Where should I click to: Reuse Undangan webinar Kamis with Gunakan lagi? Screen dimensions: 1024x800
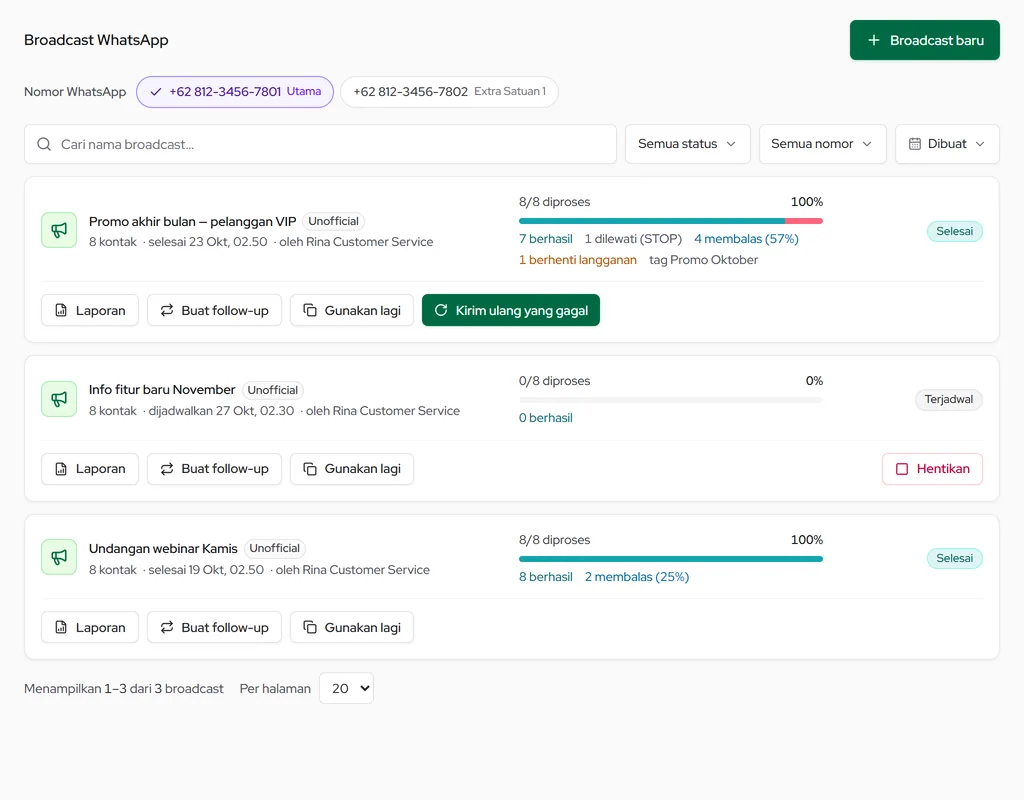pyautogui.click(x=352, y=628)
